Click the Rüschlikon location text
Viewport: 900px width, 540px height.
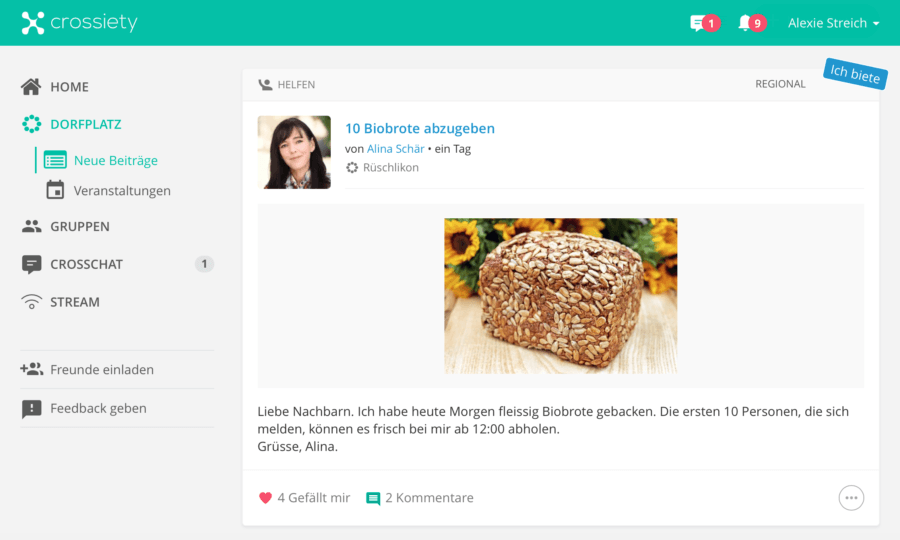[x=390, y=168]
